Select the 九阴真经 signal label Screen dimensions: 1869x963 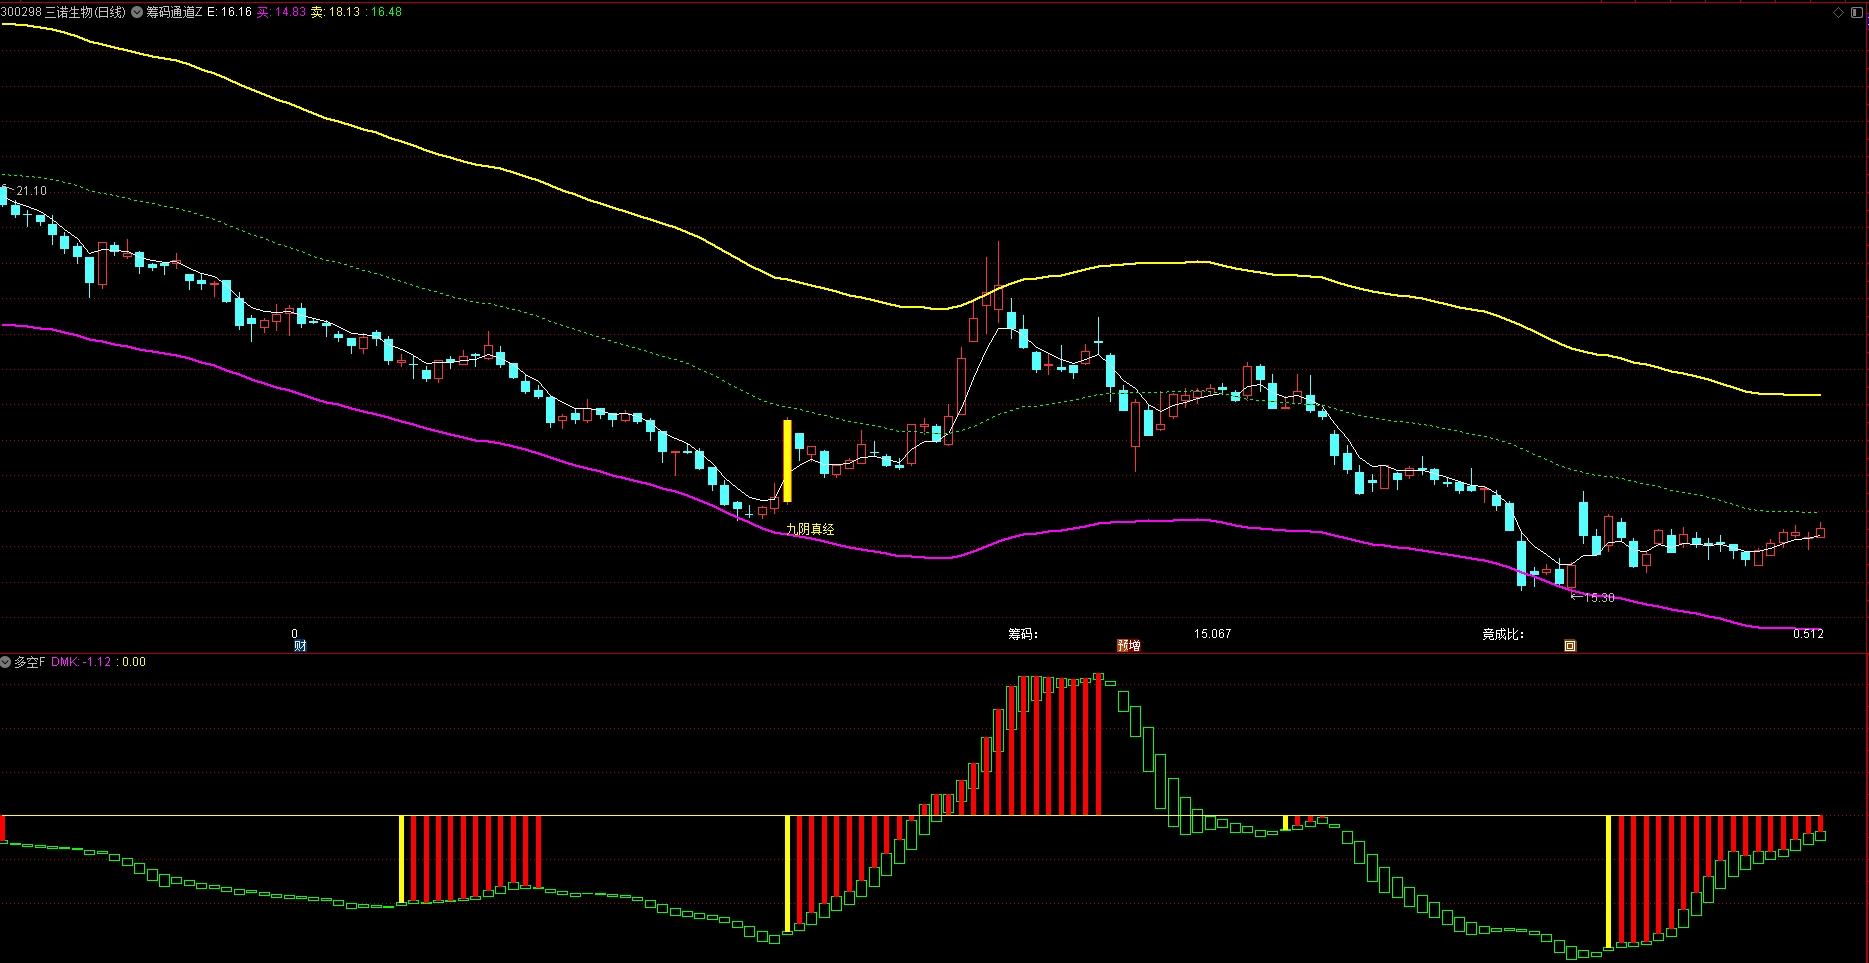click(810, 529)
